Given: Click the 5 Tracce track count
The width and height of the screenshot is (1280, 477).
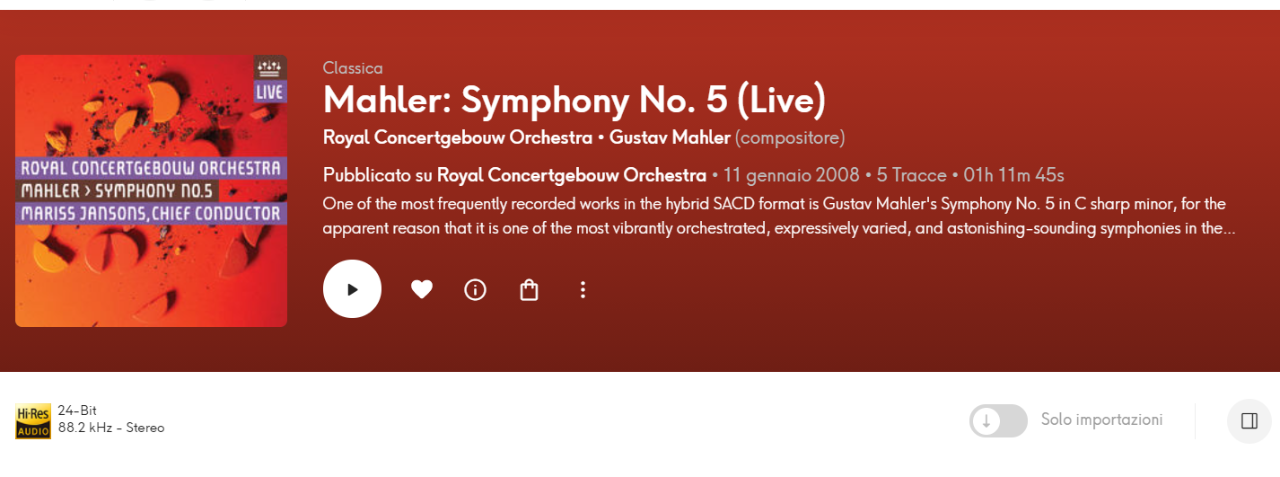Looking at the screenshot, I should pyautogui.click(x=912, y=175).
